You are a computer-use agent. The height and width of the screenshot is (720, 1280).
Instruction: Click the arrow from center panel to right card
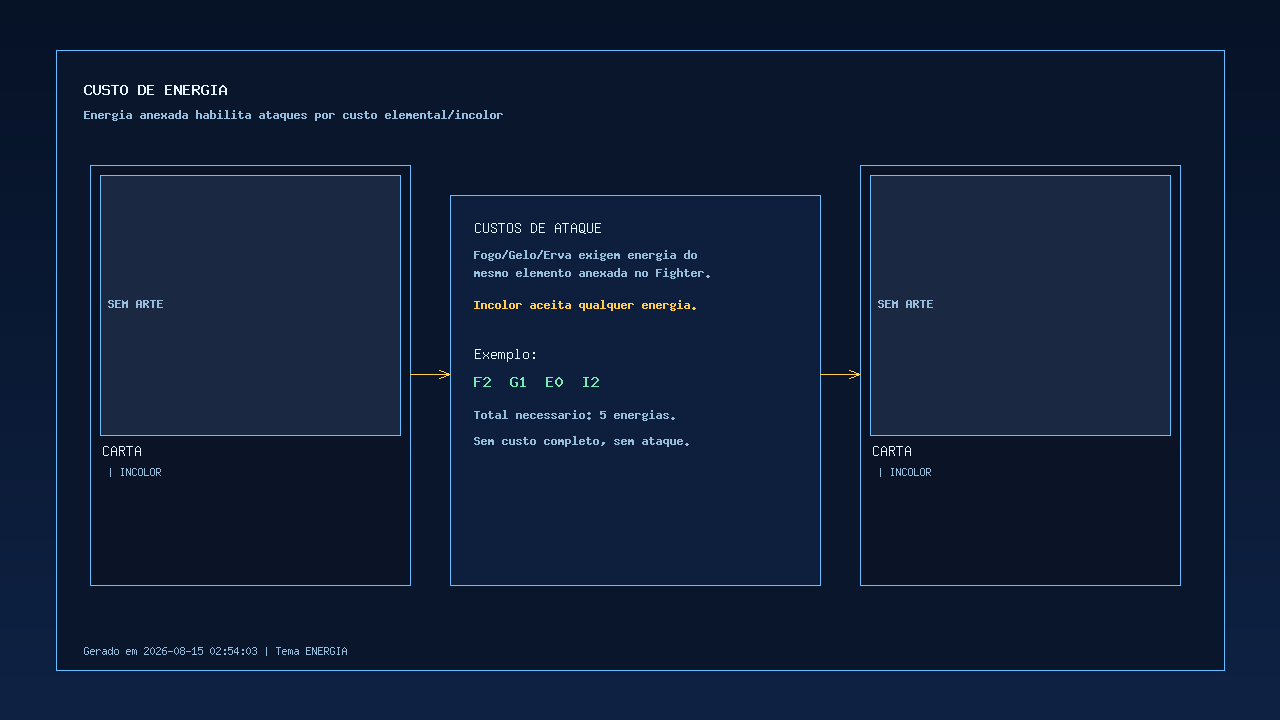pyautogui.click(x=840, y=375)
